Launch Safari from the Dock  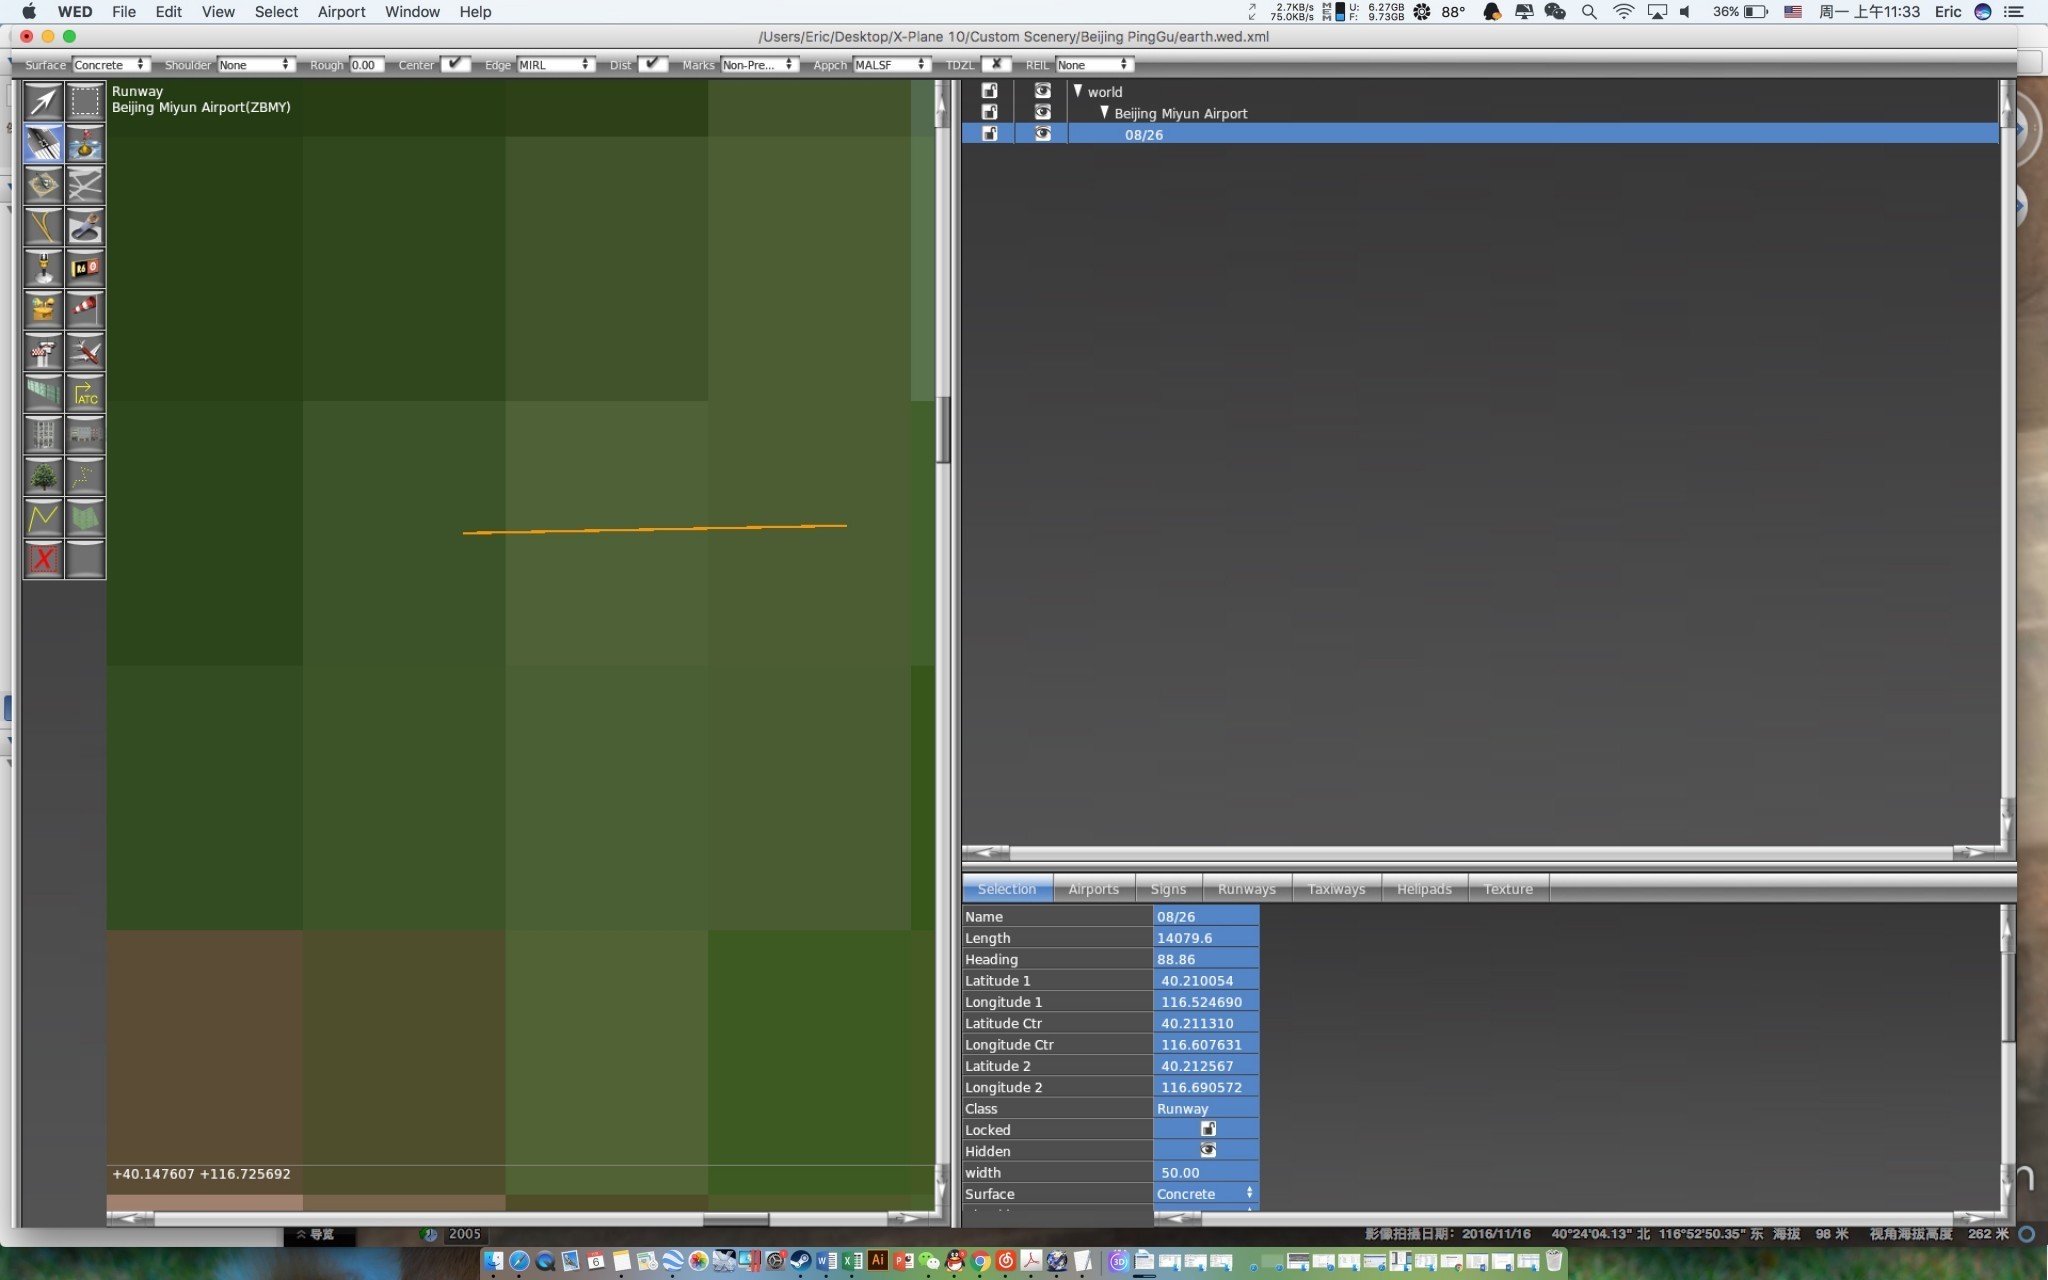(519, 1261)
